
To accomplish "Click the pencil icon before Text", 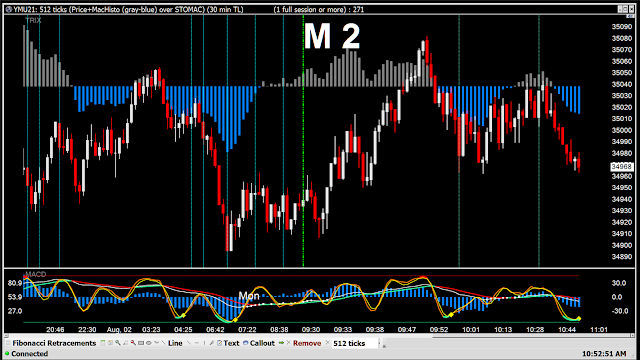I will pos(212,343).
